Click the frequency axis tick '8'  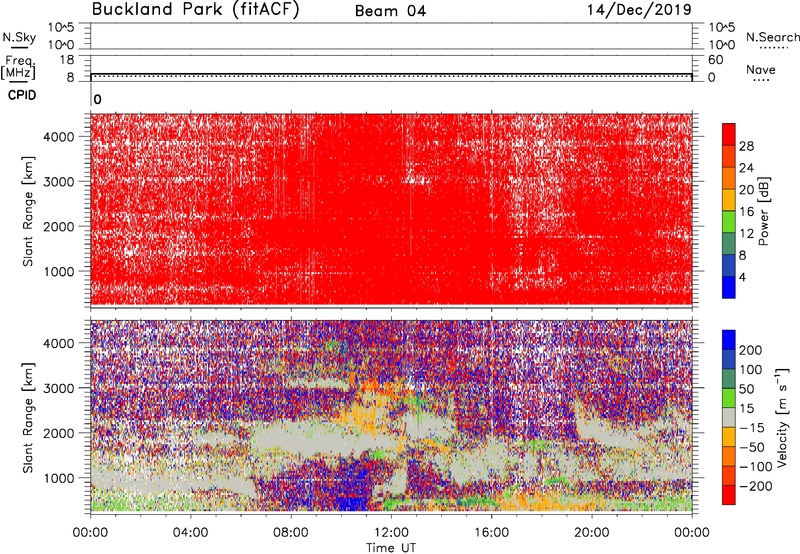coord(70,78)
